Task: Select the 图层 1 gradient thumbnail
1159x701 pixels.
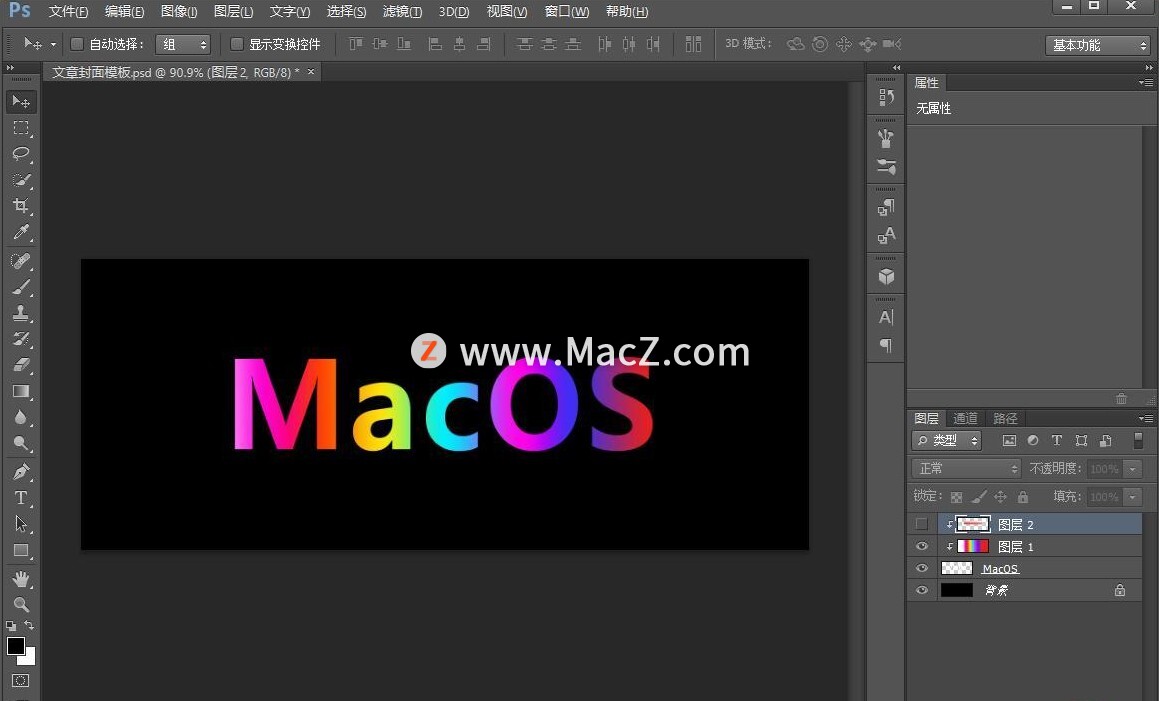Action: [973, 546]
